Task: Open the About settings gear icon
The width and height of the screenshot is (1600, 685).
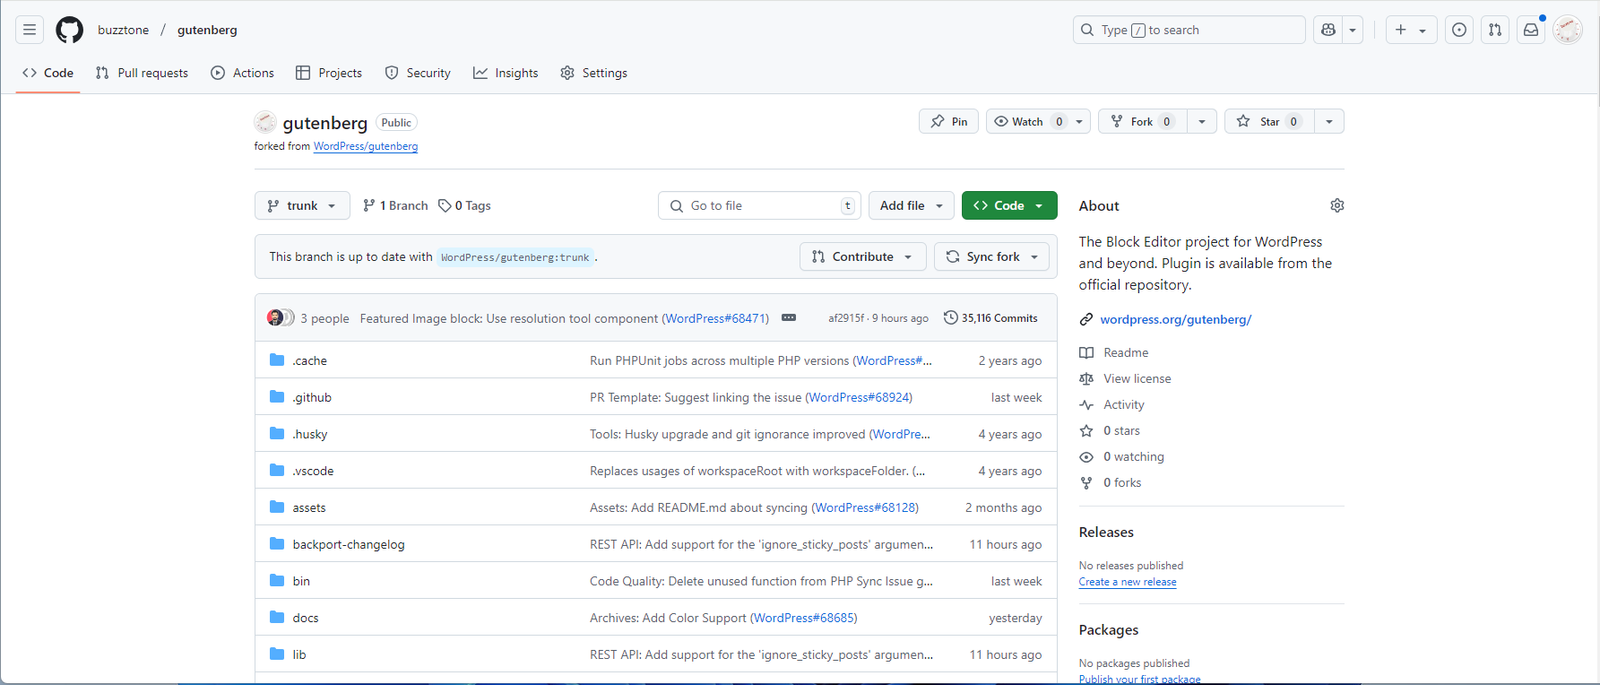Action: coord(1337,205)
